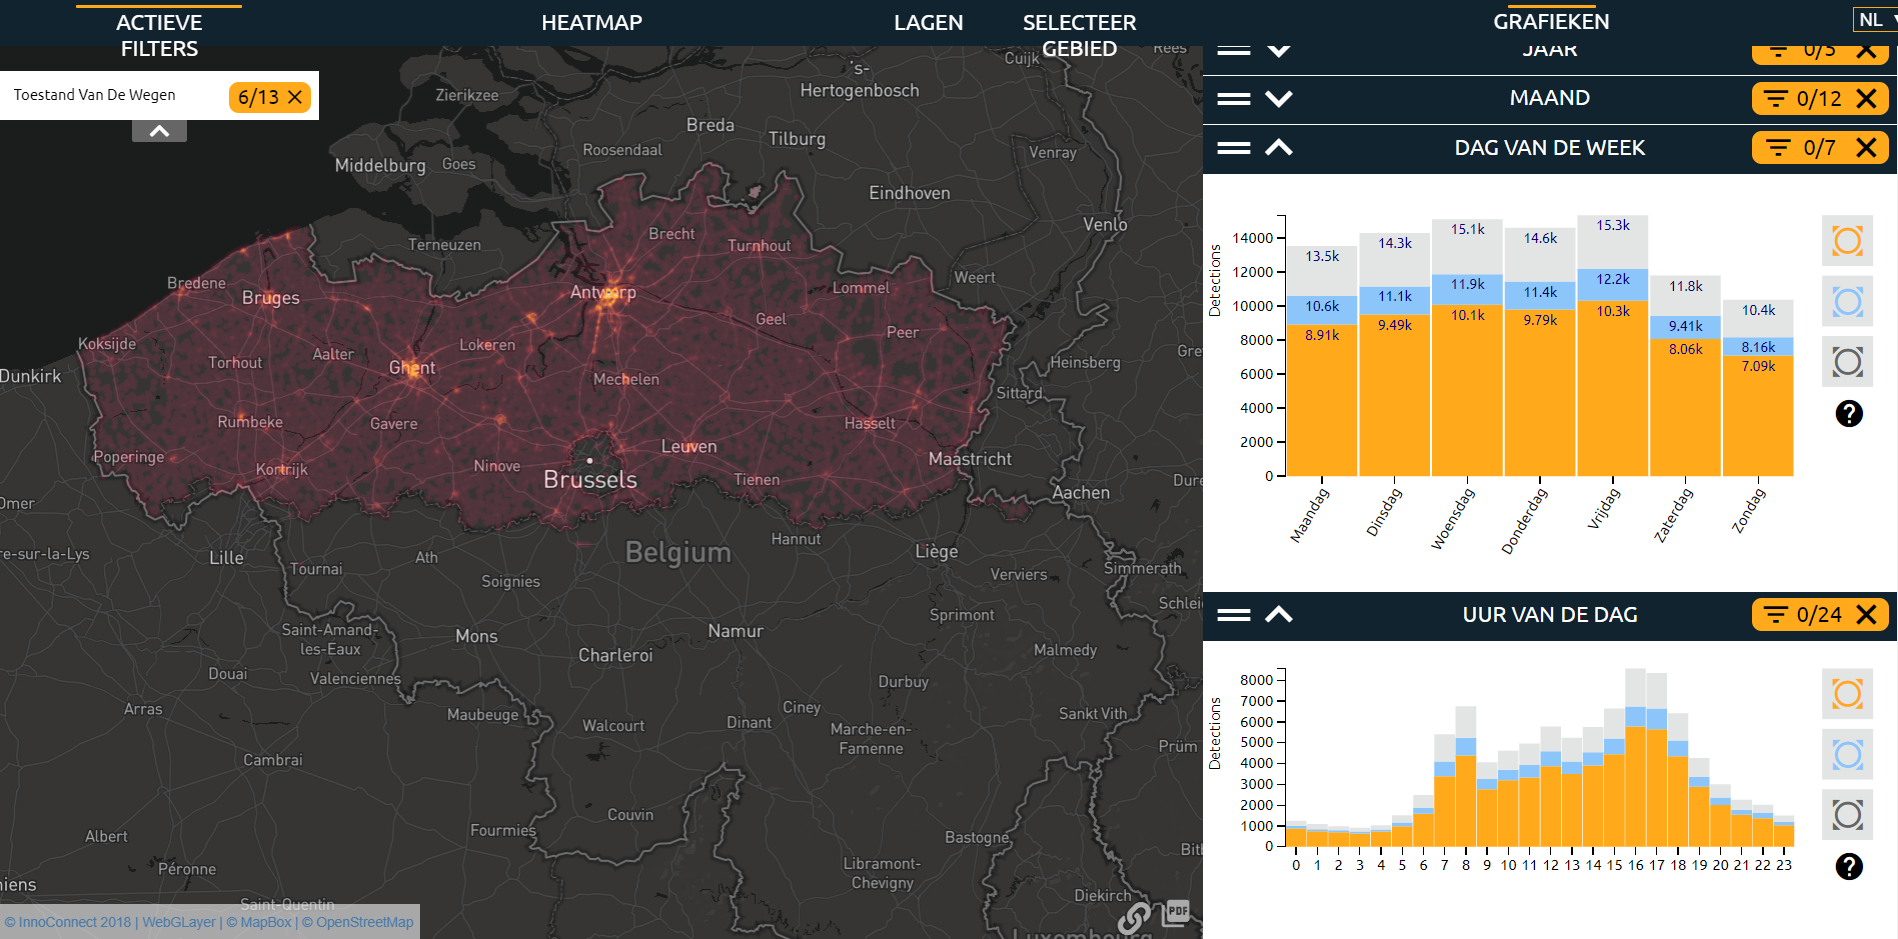Image resolution: width=1898 pixels, height=939 pixels.
Task: Open help for Uur van de Dag chart
Action: pyautogui.click(x=1848, y=866)
